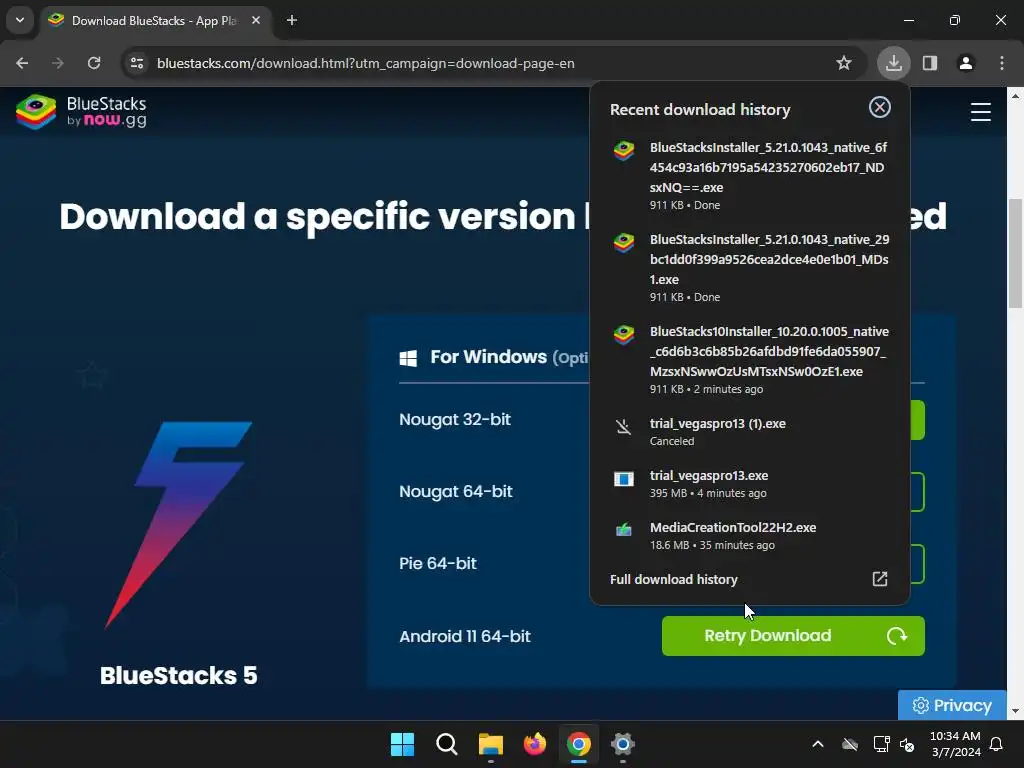Click the BlueStacks by now.gg logo

82,112
